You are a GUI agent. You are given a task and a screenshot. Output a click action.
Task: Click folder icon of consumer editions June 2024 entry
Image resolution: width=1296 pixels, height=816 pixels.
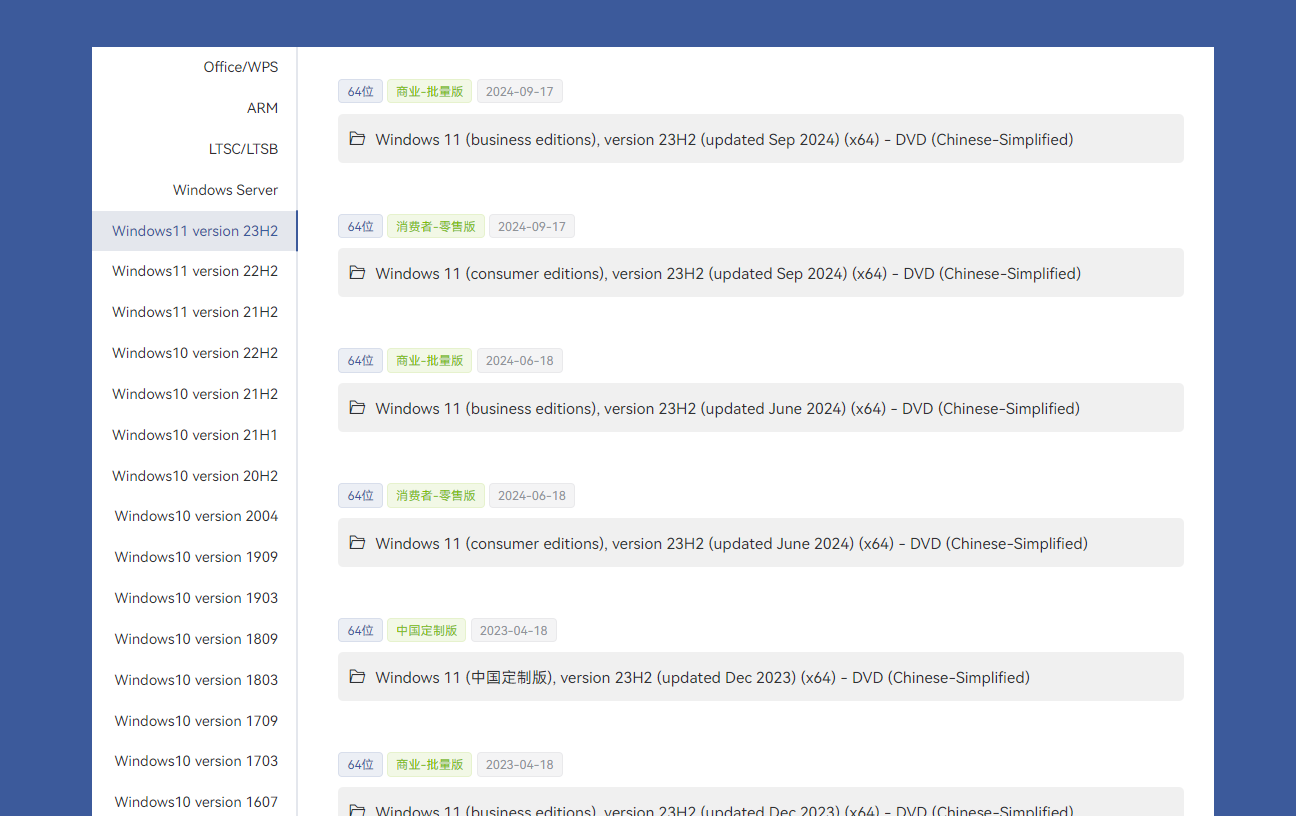tap(357, 542)
